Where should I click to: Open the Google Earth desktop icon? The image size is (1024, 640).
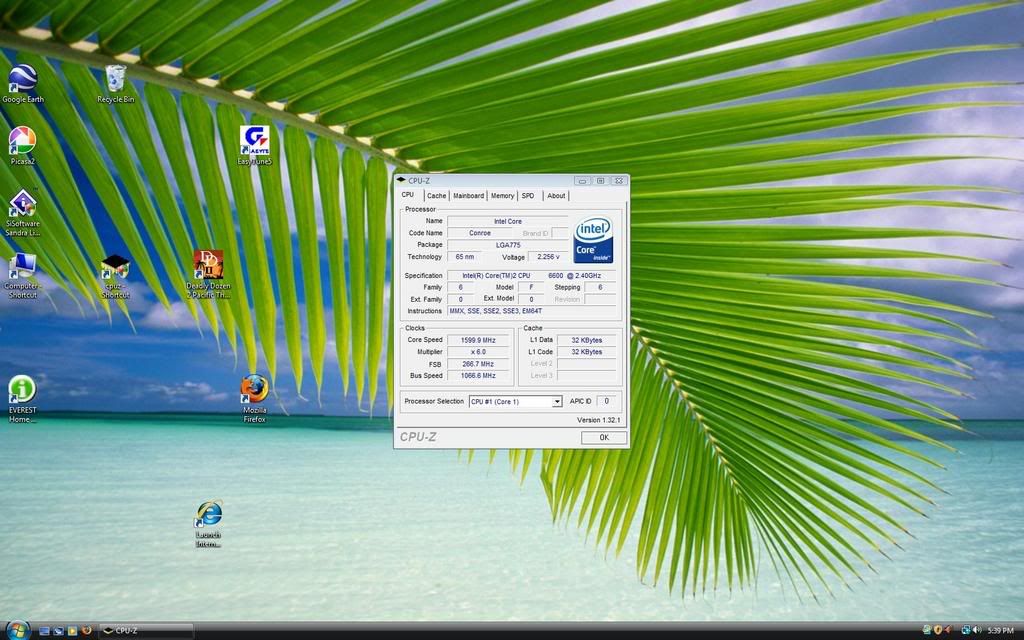(x=23, y=84)
